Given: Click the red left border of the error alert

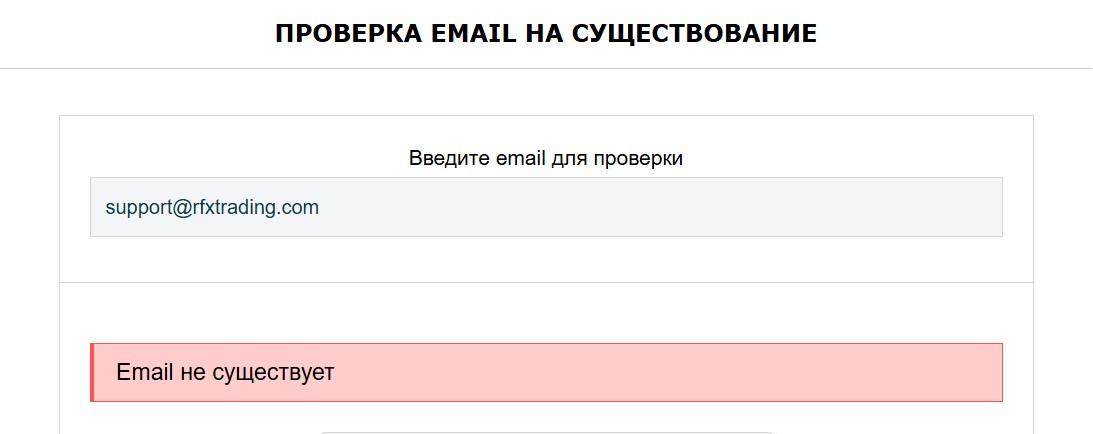Looking at the screenshot, I should click(92, 373).
